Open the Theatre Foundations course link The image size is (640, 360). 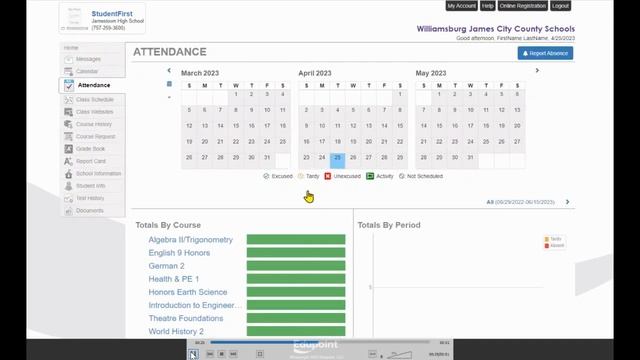[186, 318]
